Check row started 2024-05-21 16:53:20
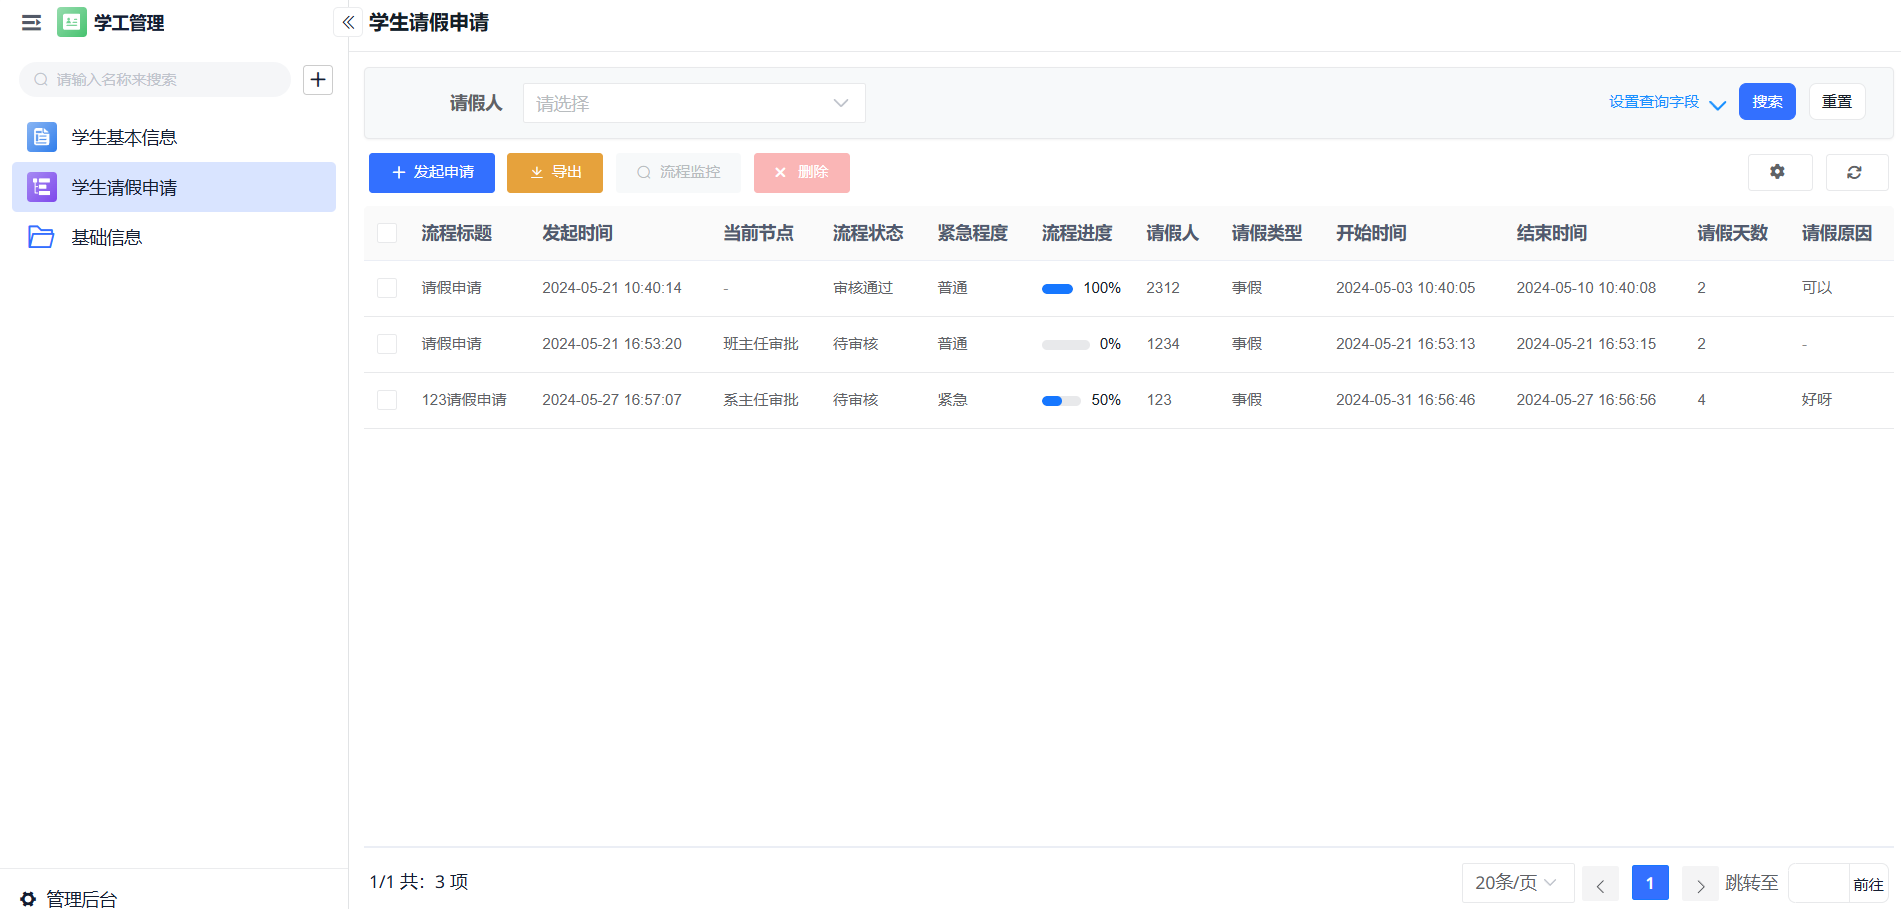The width and height of the screenshot is (1901, 909). pos(387,344)
